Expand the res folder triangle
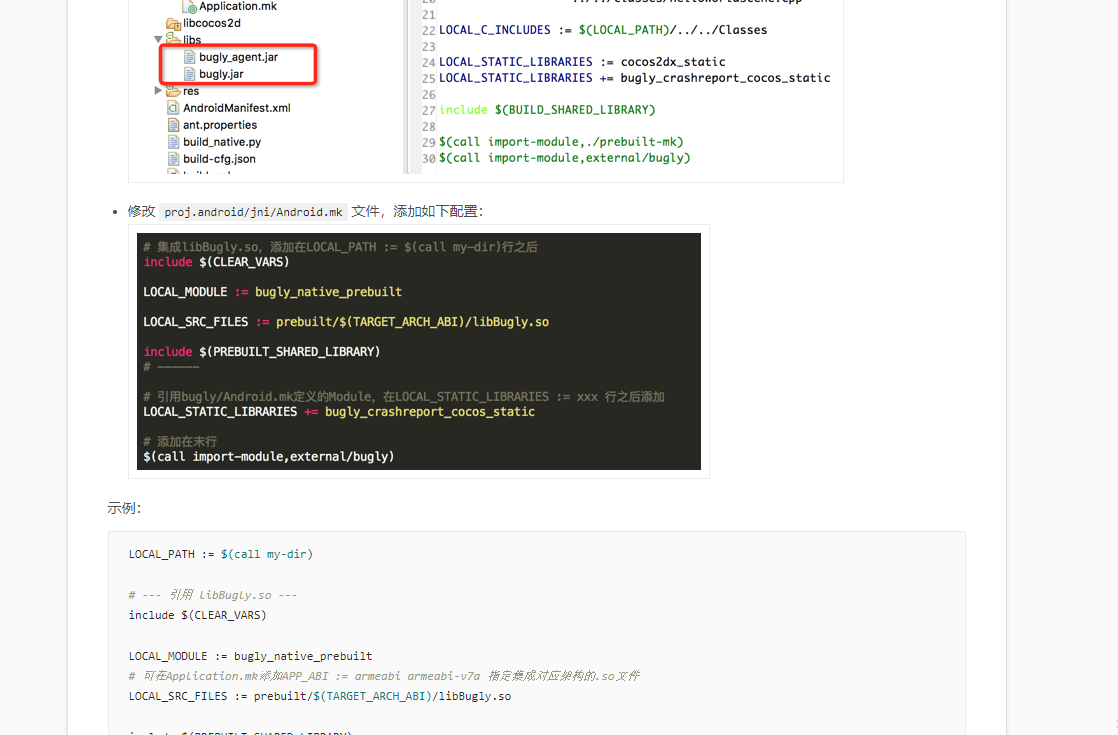The width and height of the screenshot is (1118, 735). [x=158, y=91]
